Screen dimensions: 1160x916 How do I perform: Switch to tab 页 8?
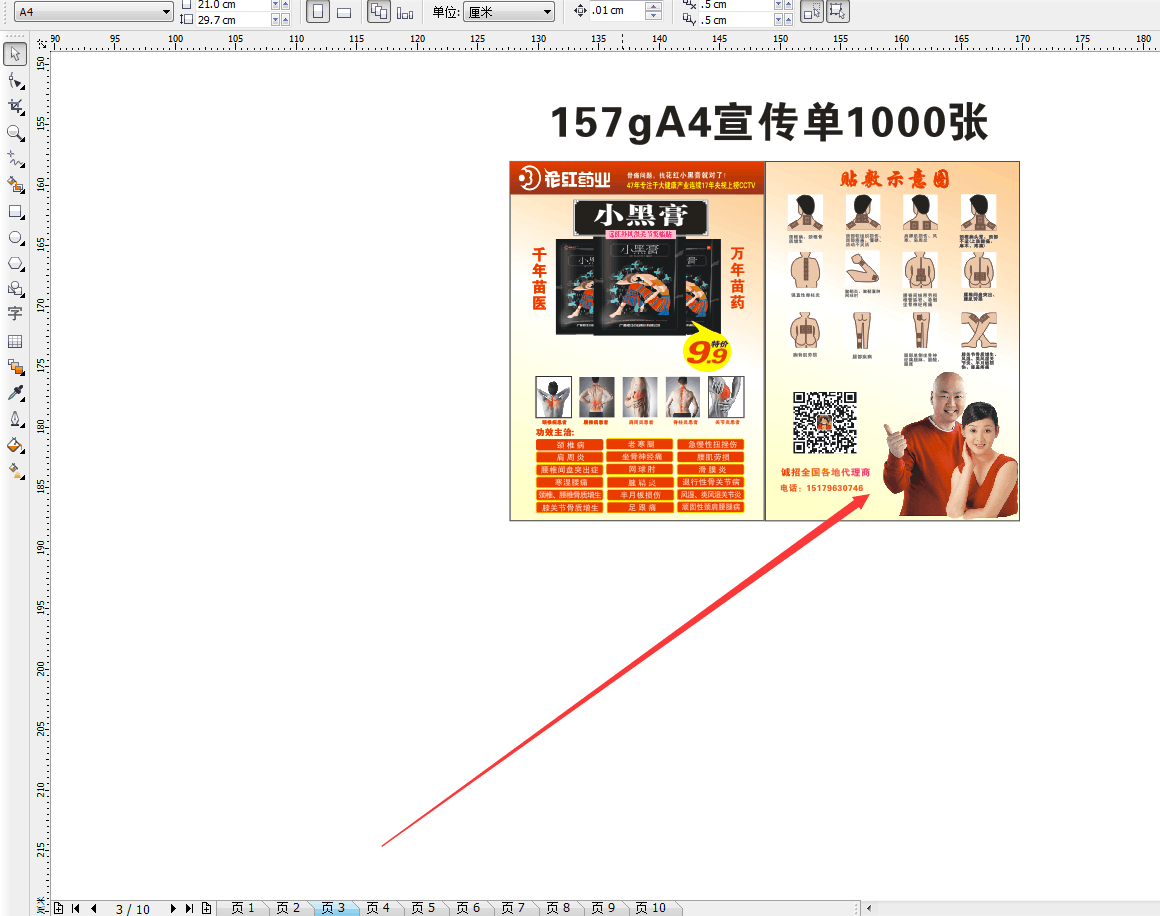(559, 908)
